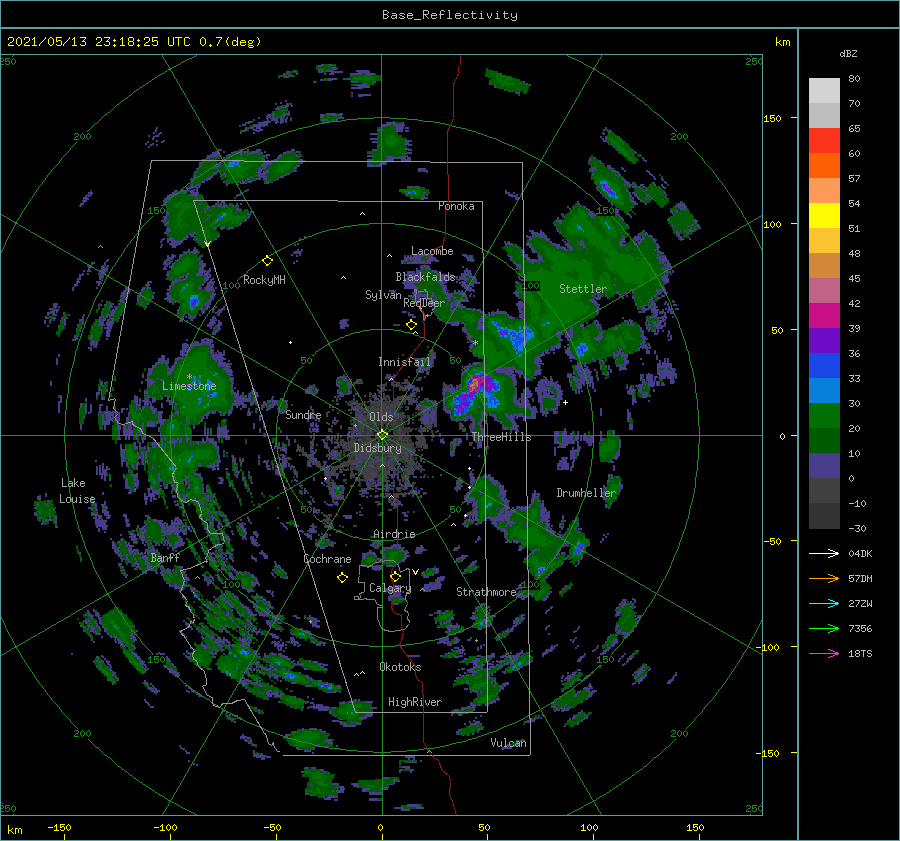Image resolution: width=900 pixels, height=841 pixels.
Task: Select the HighRiver label
Action: coord(415,702)
